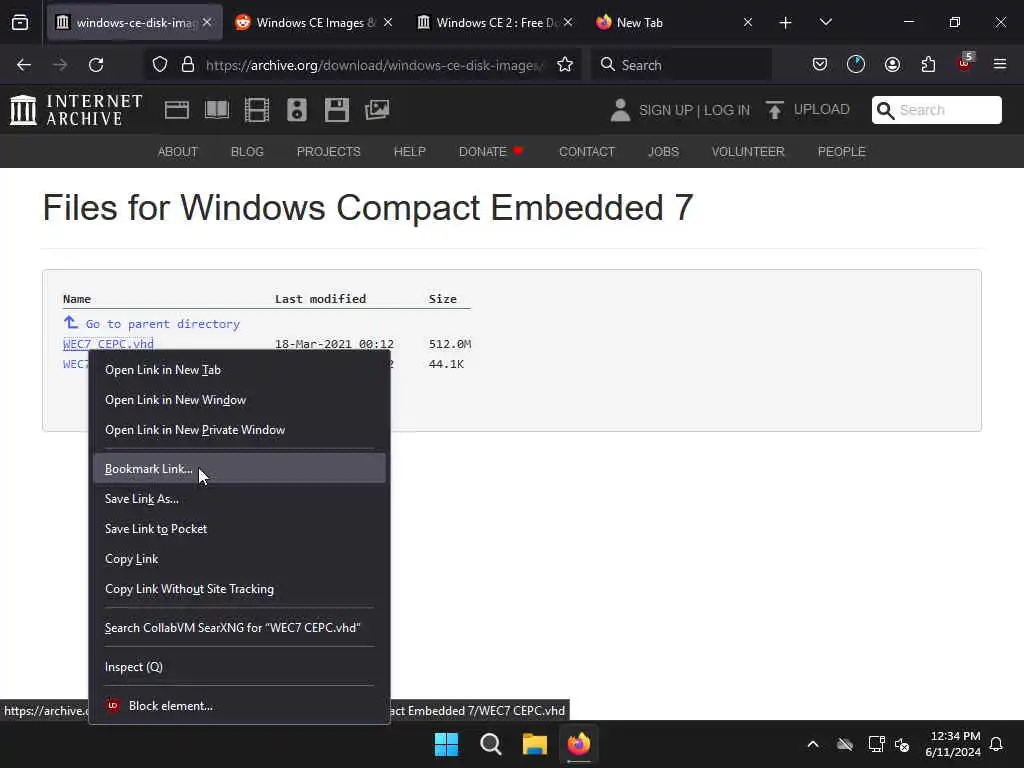The height and width of the screenshot is (768, 1024).
Task: Open the HELP navigation link
Action: tap(409, 152)
